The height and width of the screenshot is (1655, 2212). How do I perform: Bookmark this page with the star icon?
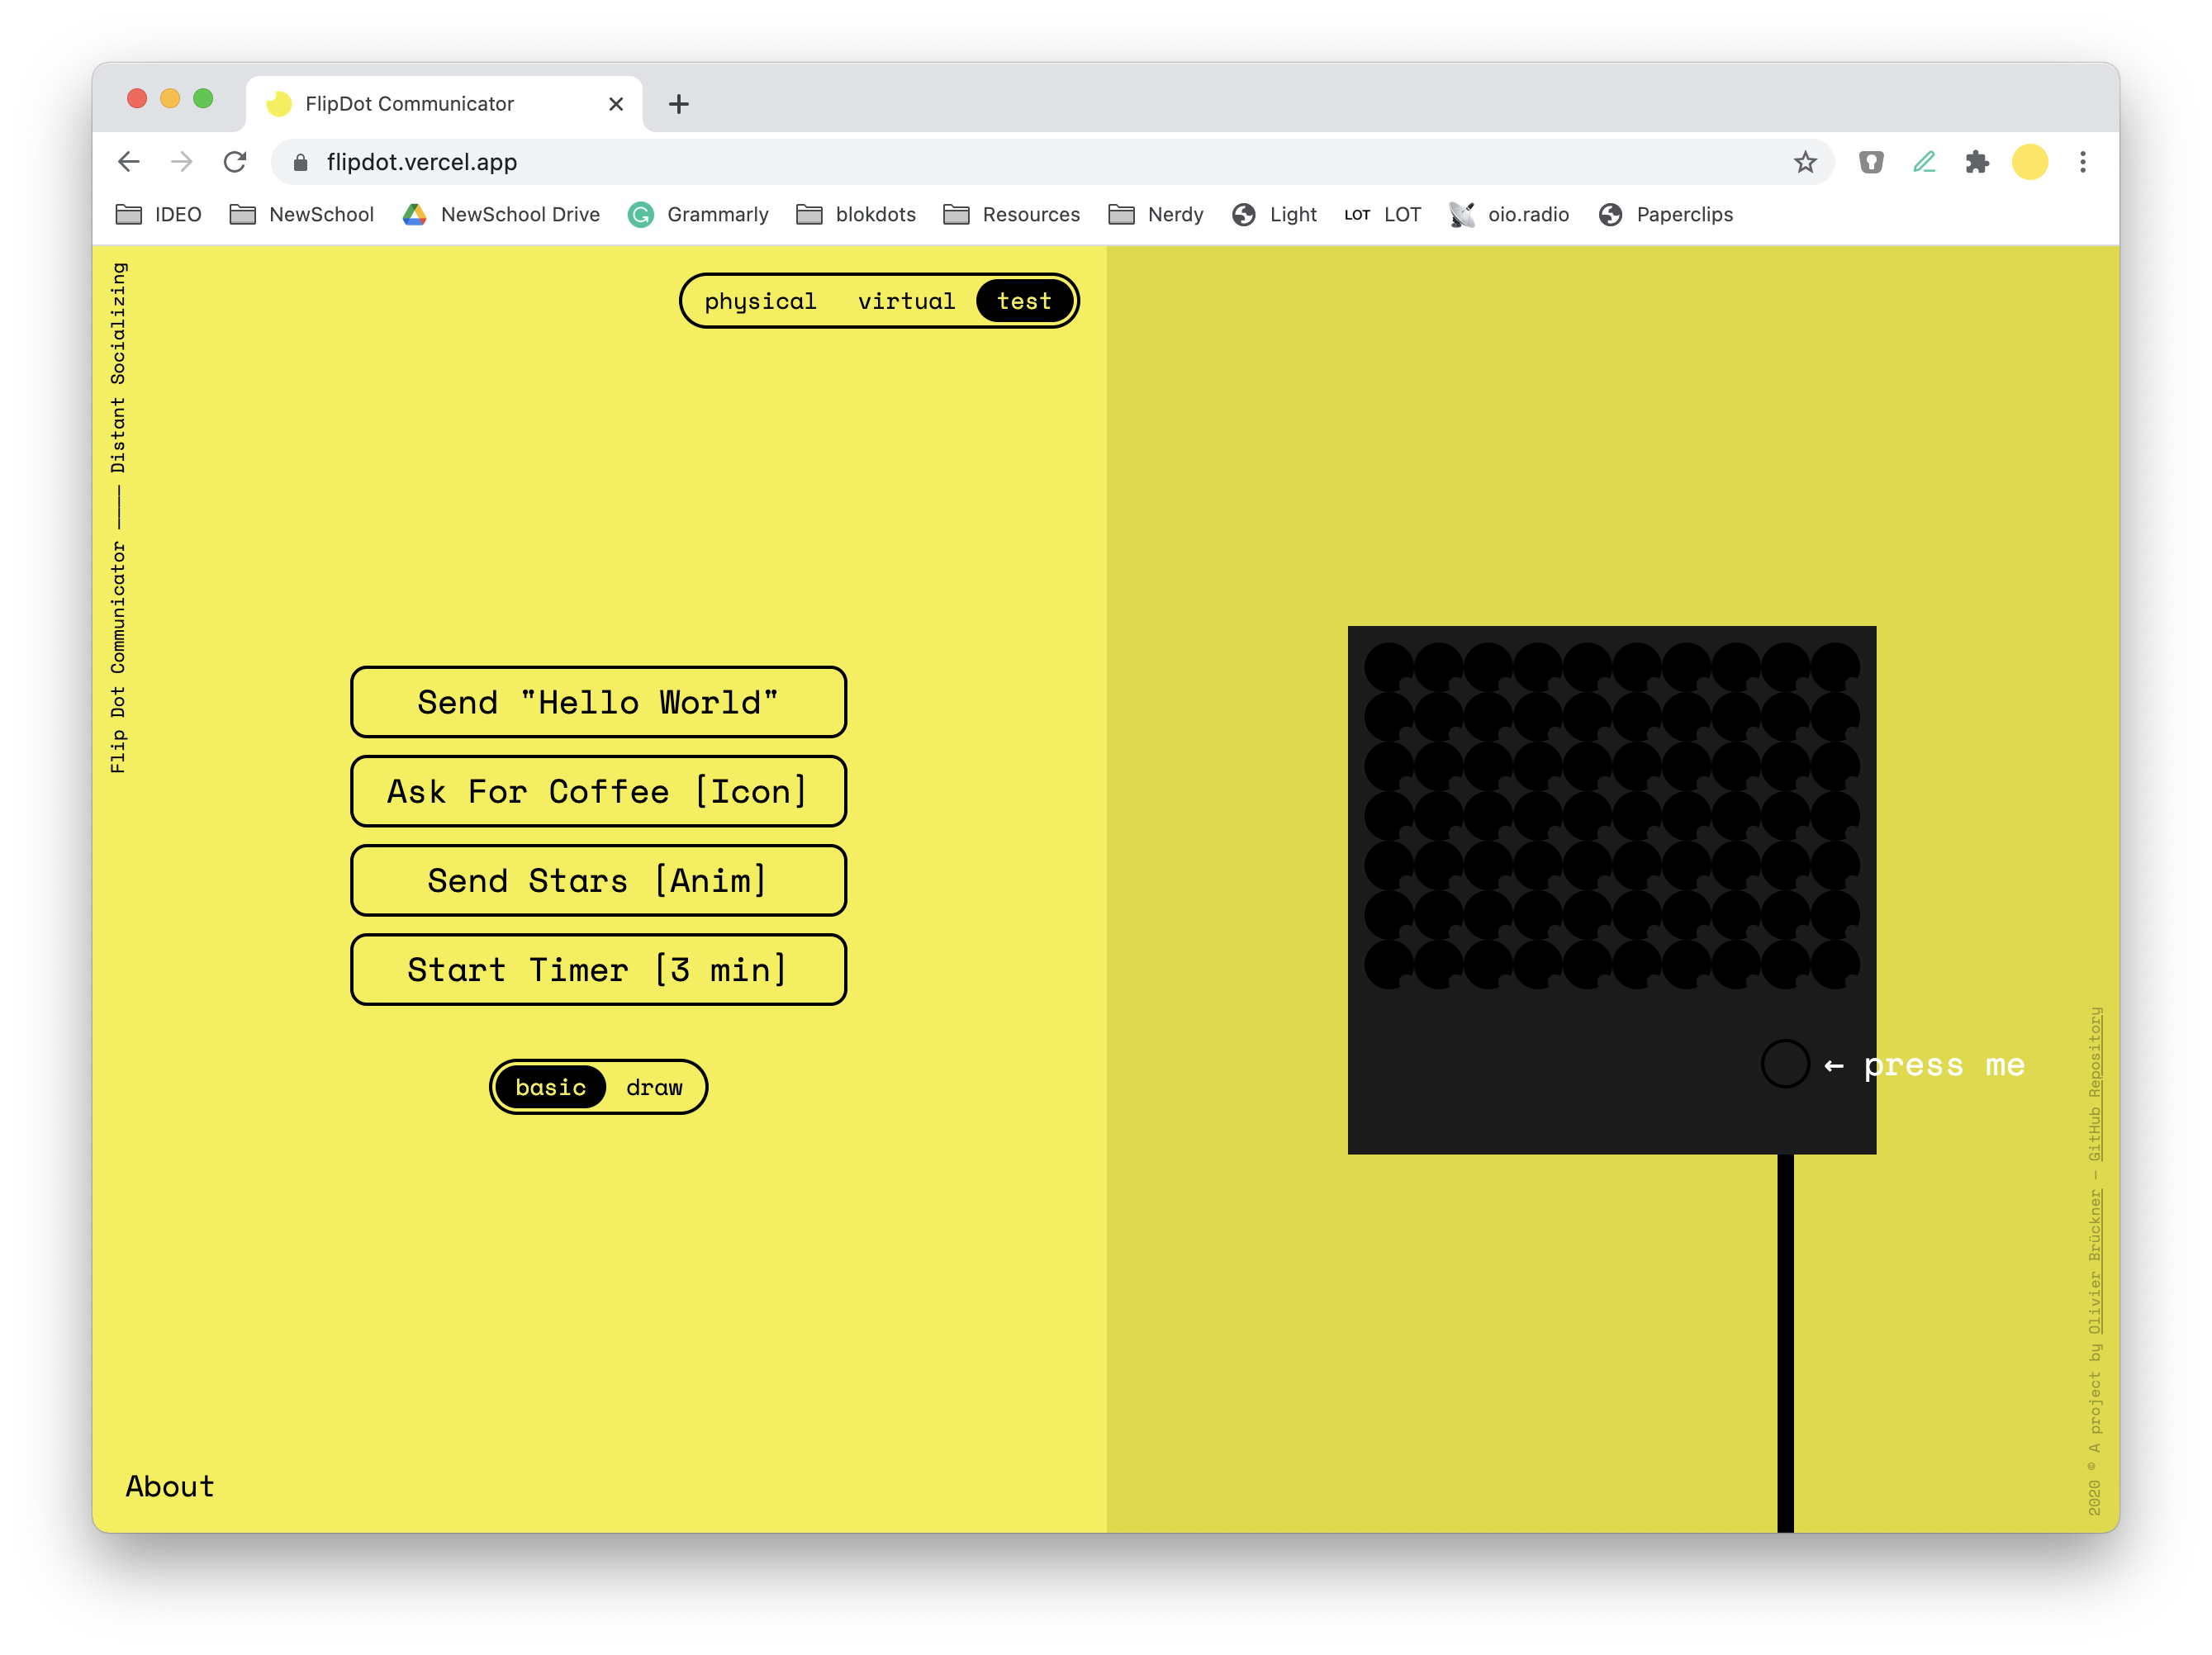click(x=1804, y=162)
